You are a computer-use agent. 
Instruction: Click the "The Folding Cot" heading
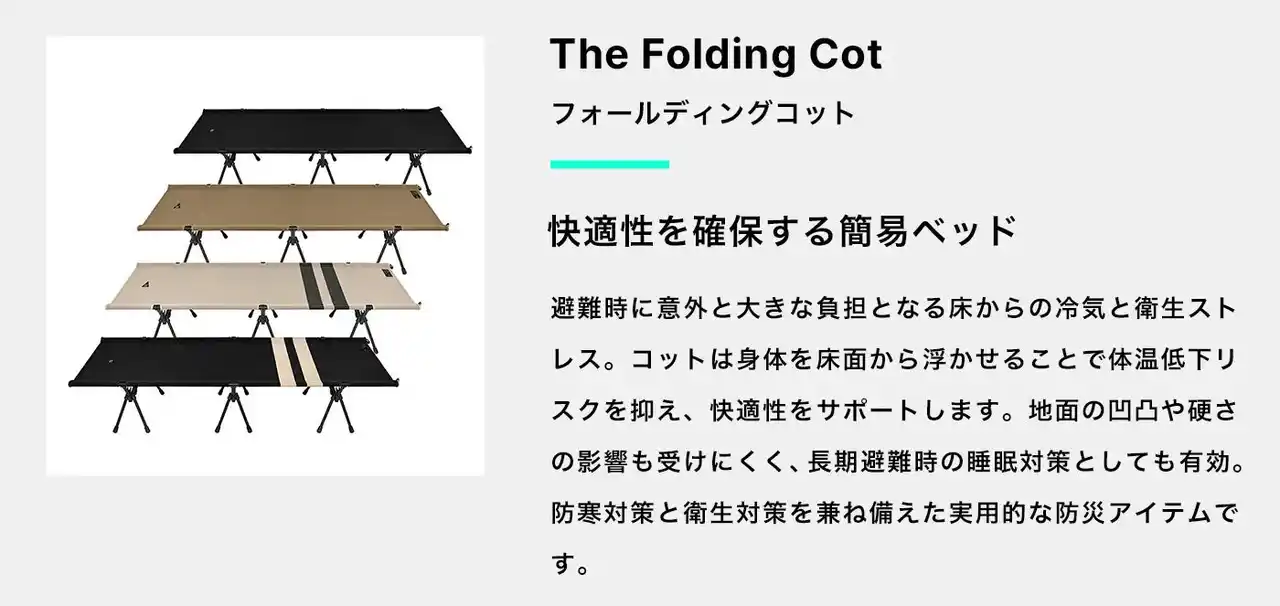coord(716,54)
